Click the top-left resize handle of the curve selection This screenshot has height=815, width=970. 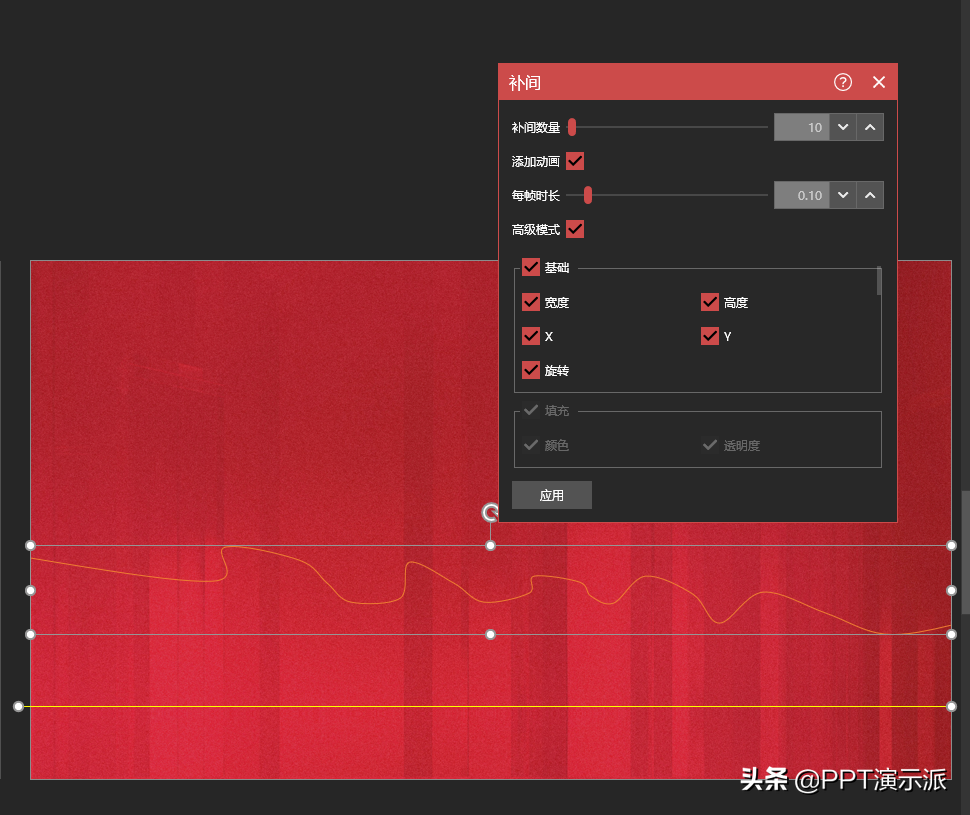click(30, 545)
